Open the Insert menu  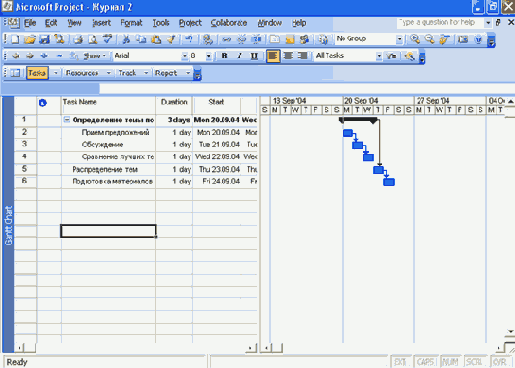click(x=101, y=23)
